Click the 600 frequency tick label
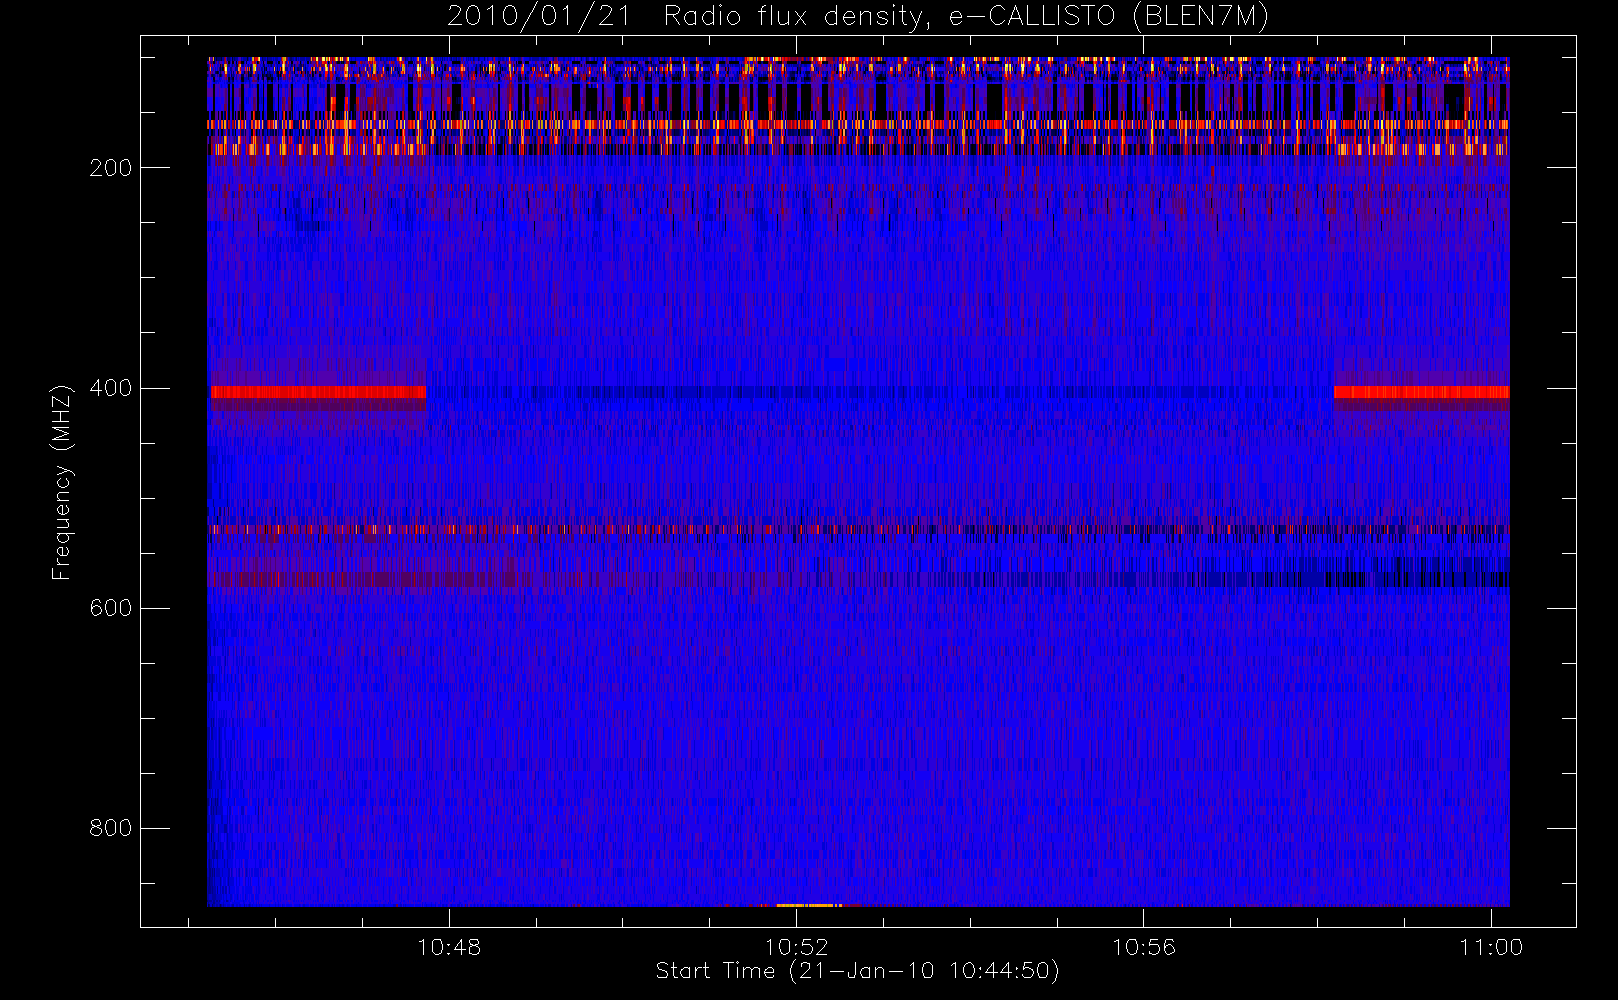 point(111,608)
